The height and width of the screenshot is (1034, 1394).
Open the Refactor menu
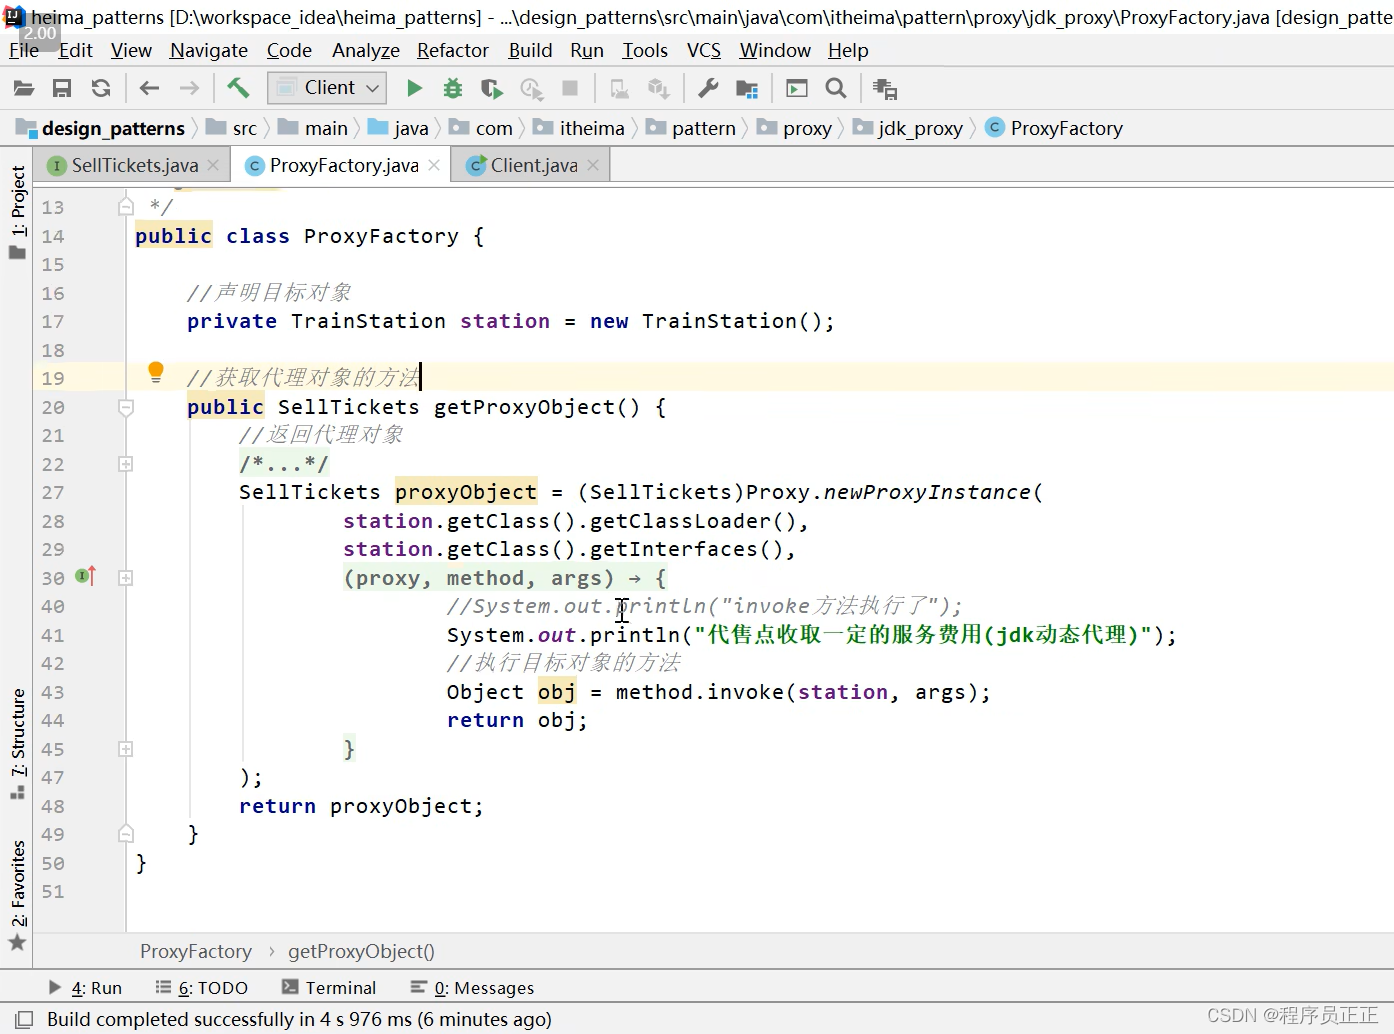[x=453, y=50]
